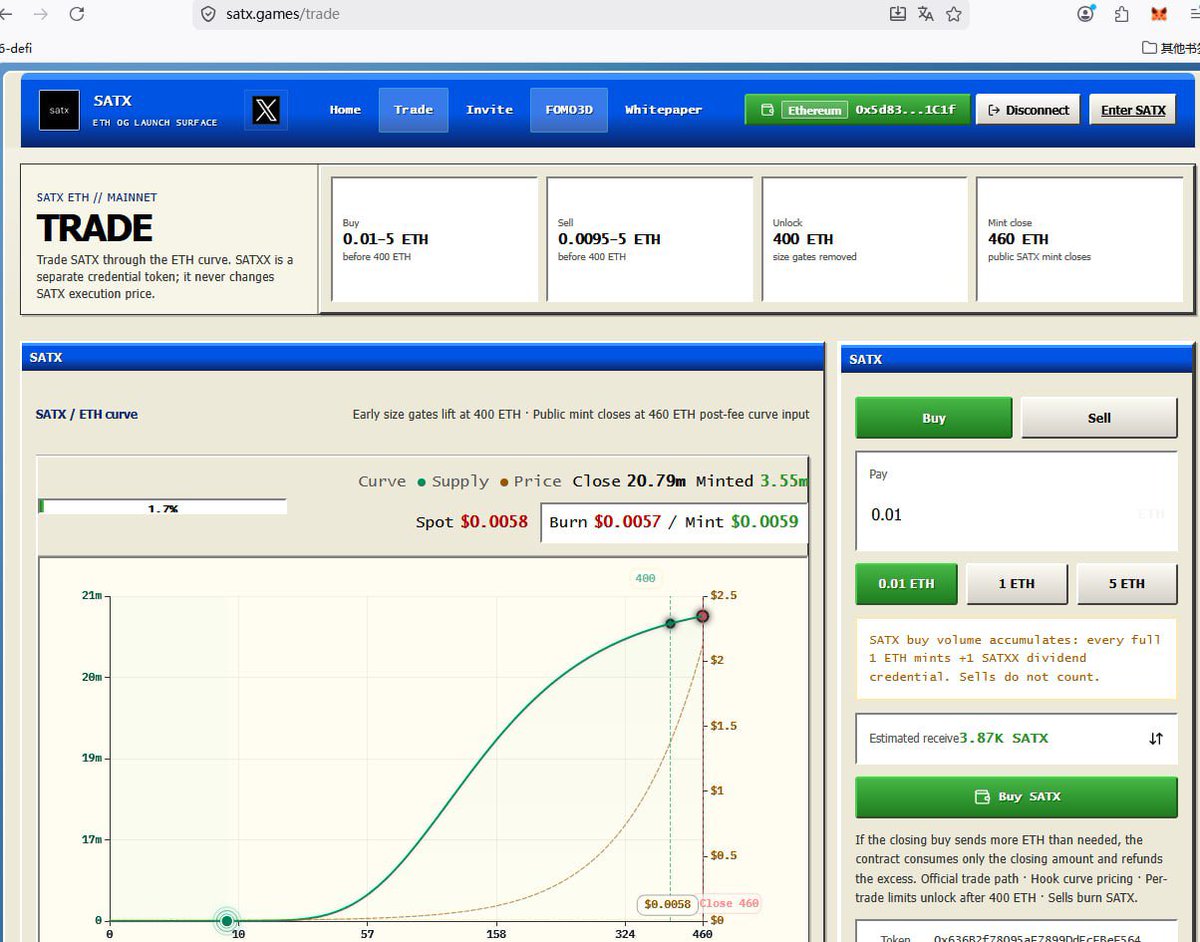This screenshot has height=942, width=1200.
Task: Click the browser address bar URL
Action: (283, 14)
